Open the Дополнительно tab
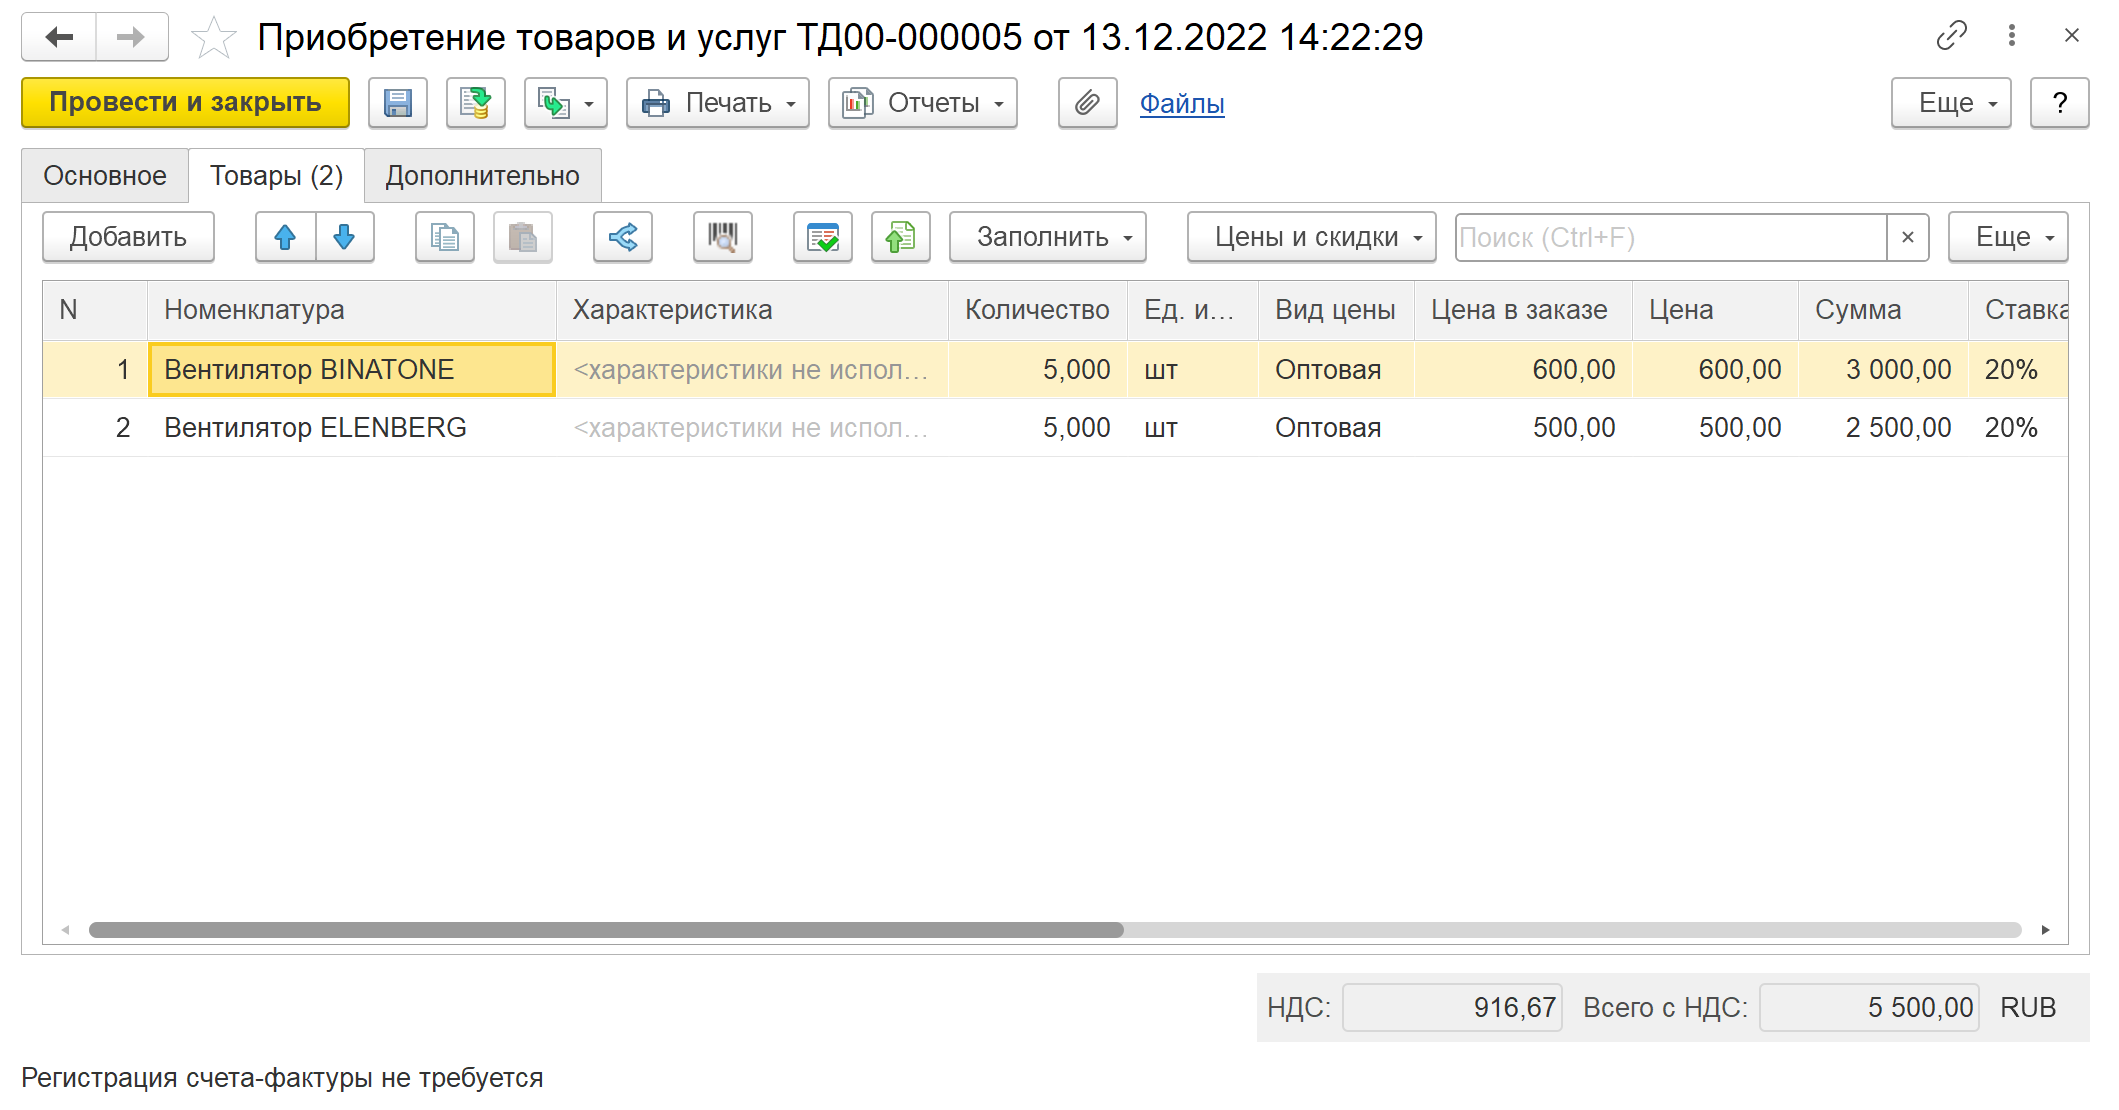The width and height of the screenshot is (2119, 1110). tap(482, 176)
